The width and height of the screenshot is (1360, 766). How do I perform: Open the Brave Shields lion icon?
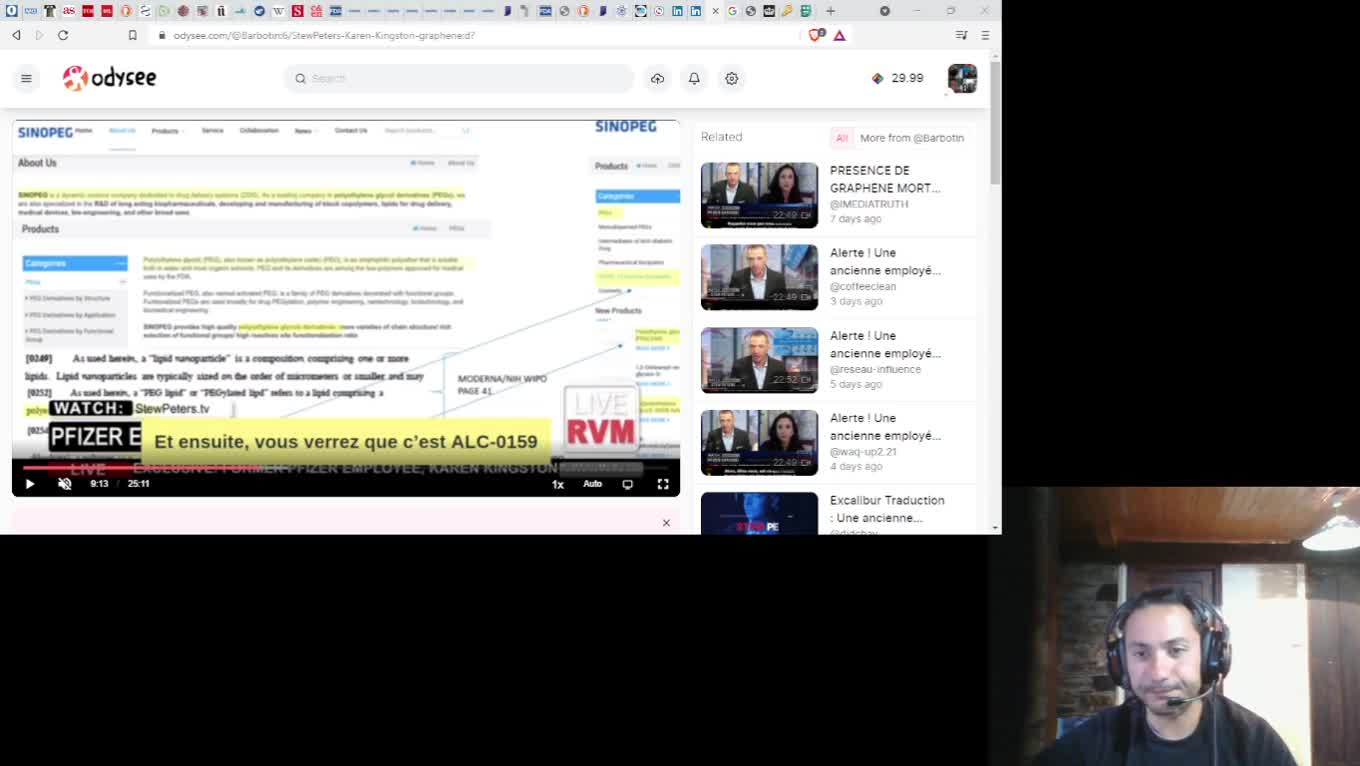click(x=816, y=35)
